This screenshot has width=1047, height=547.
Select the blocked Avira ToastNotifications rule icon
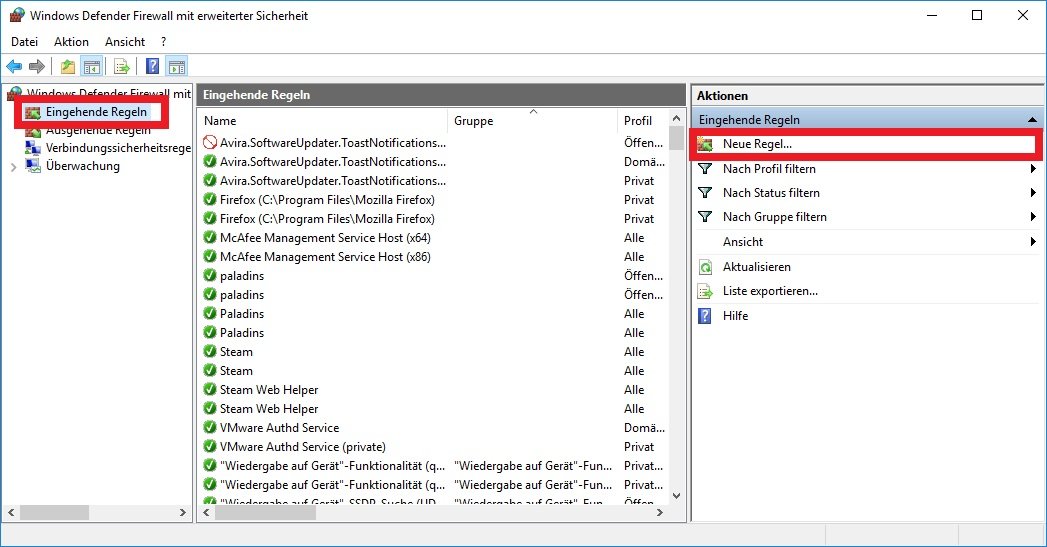coord(210,143)
